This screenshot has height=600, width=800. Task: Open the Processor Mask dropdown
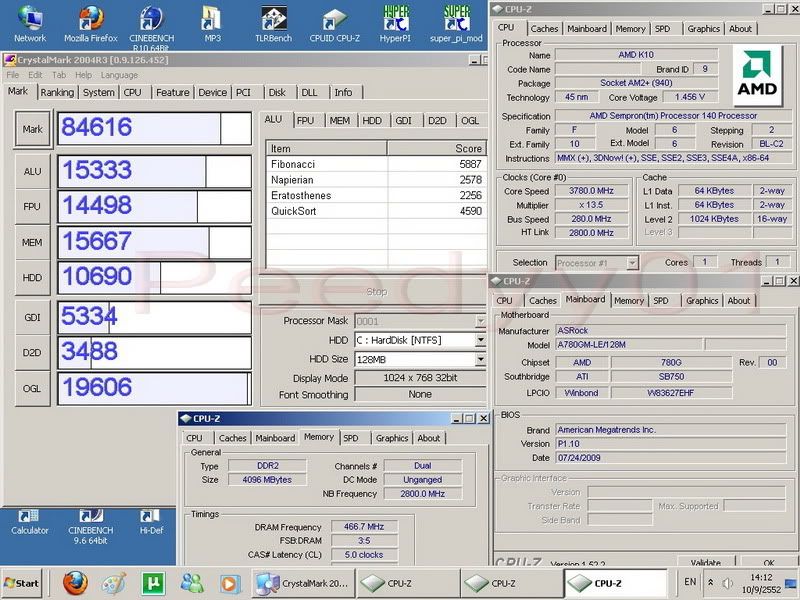(480, 321)
